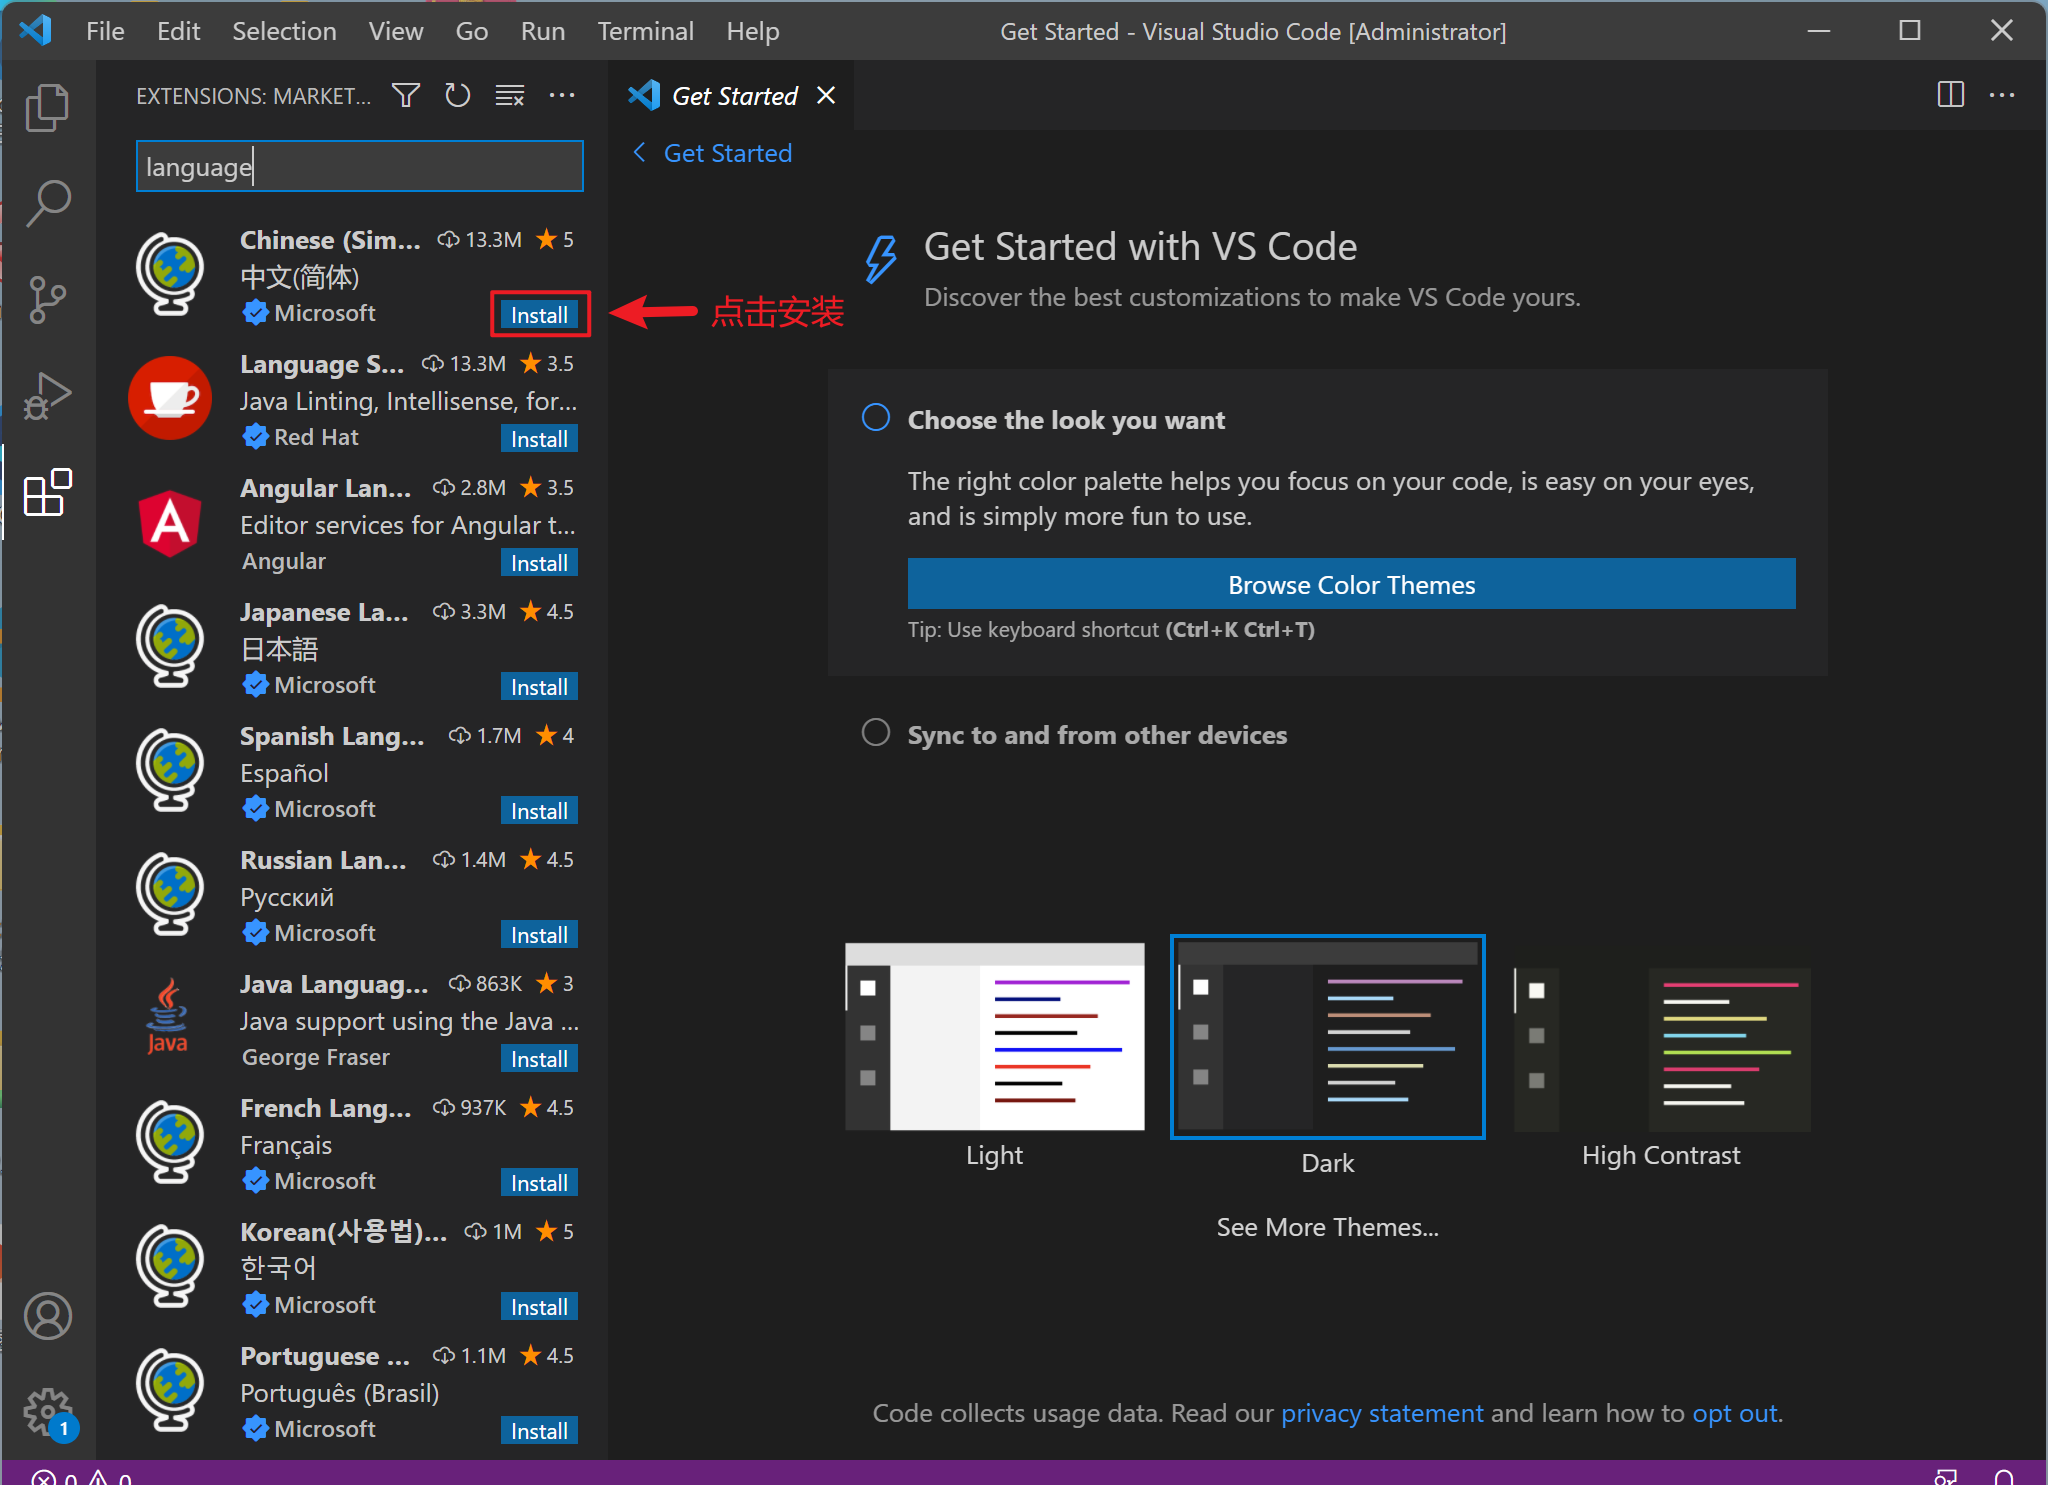Open See More Themes link
This screenshot has width=2048, height=1485.
click(x=1327, y=1227)
